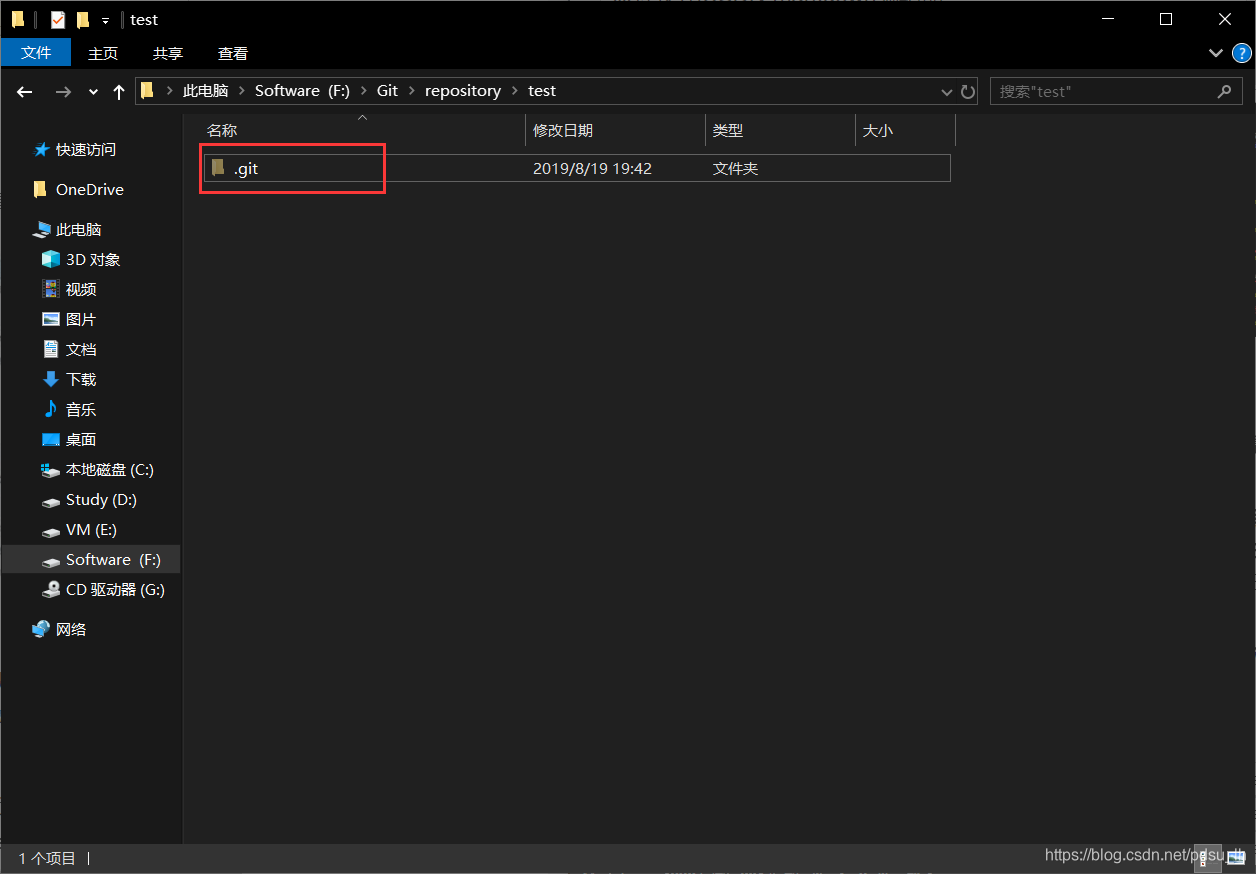Open VM (E:) drive in navigation pane
The width and height of the screenshot is (1256, 874).
click(x=91, y=529)
